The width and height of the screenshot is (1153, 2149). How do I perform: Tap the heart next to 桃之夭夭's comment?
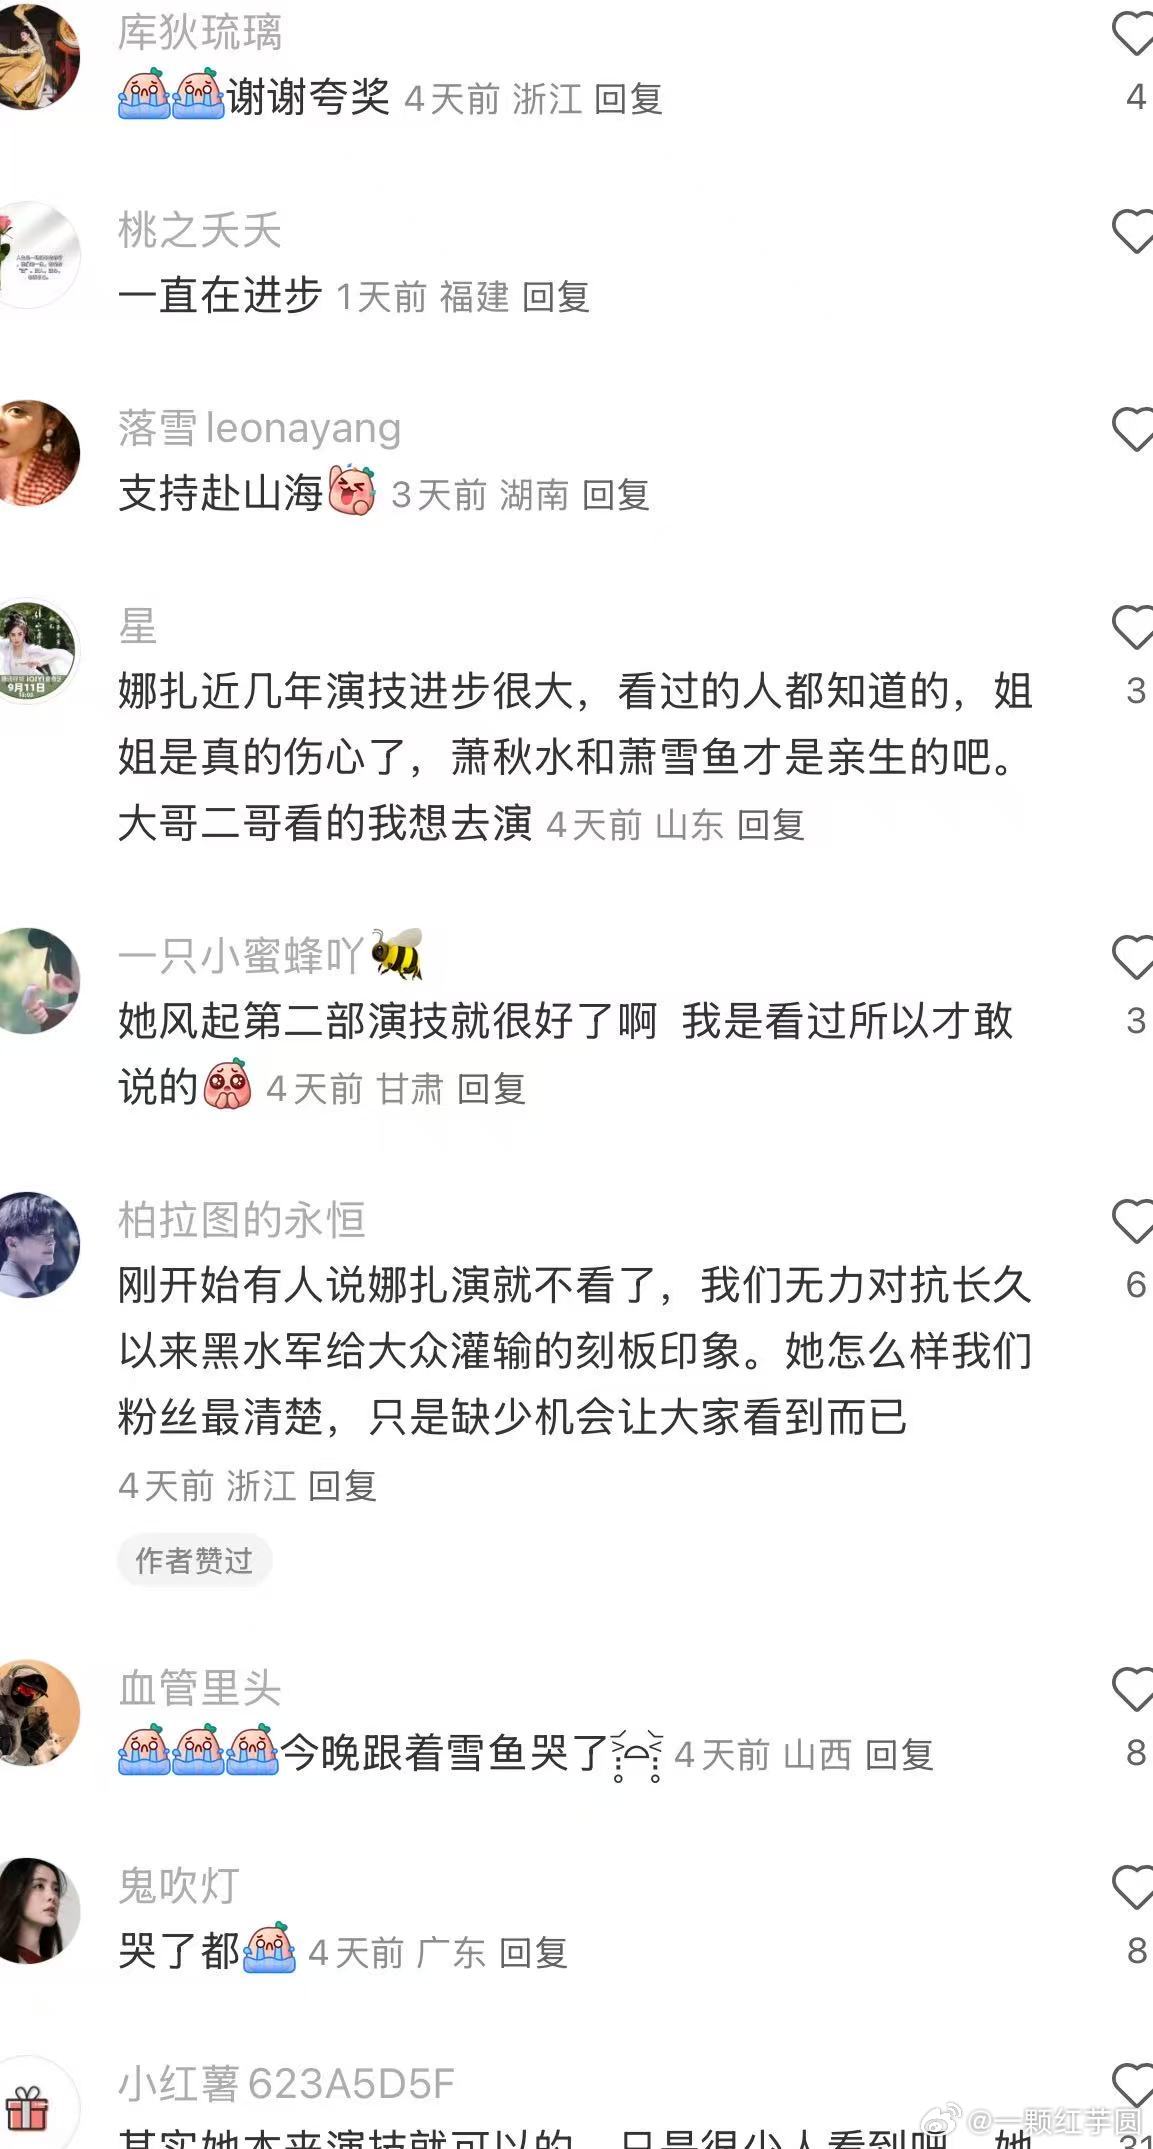click(1133, 232)
